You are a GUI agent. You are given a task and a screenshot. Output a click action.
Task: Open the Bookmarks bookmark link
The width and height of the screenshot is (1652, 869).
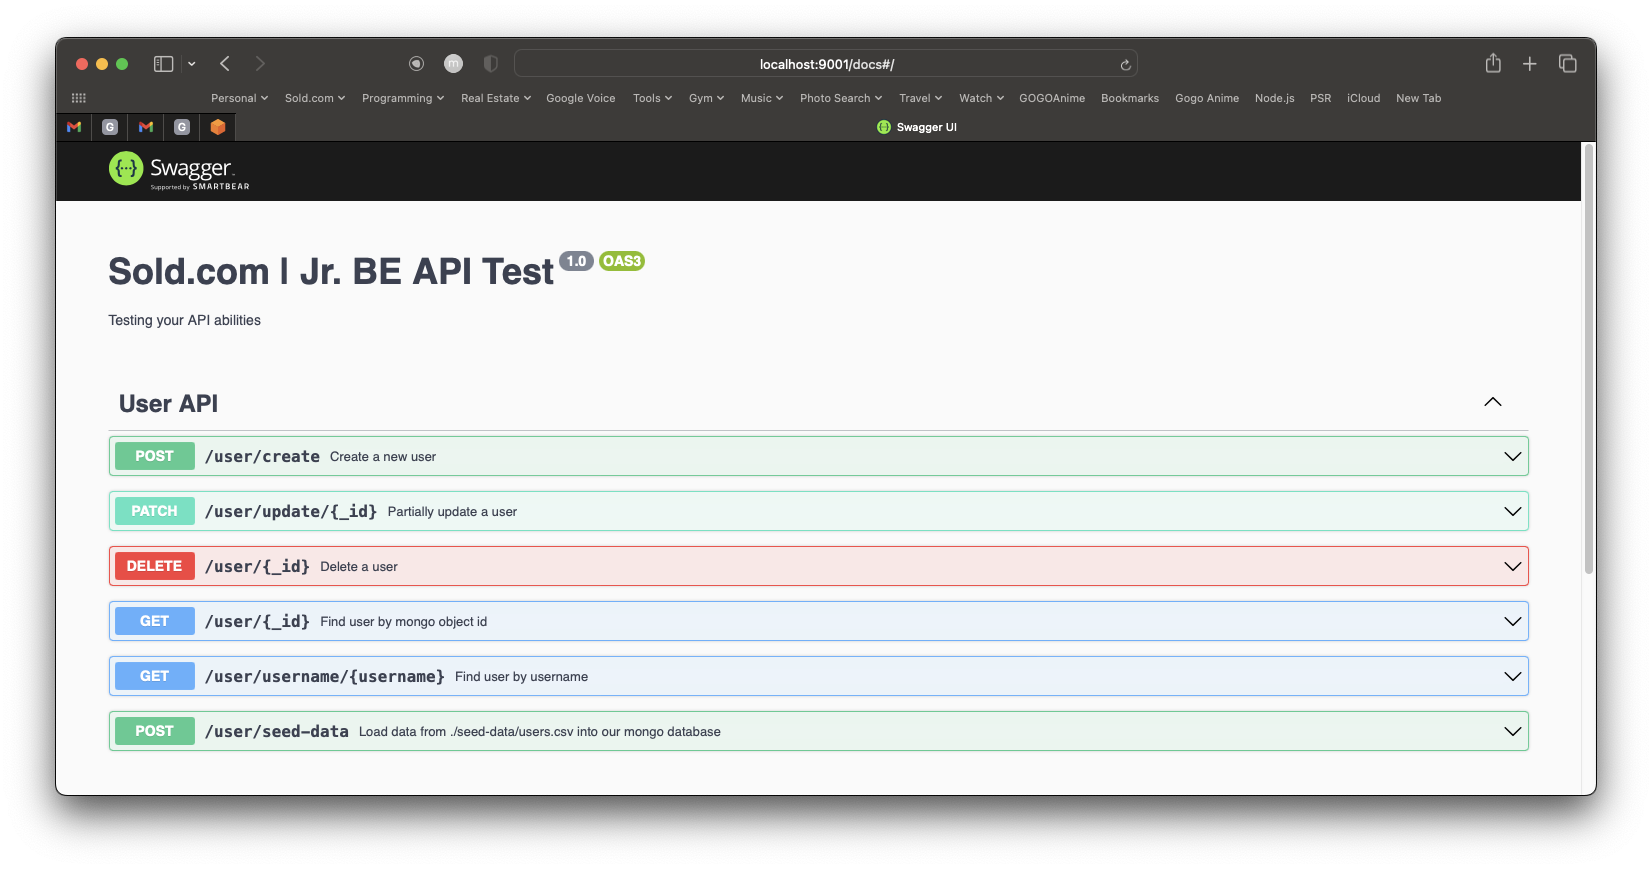click(x=1130, y=98)
